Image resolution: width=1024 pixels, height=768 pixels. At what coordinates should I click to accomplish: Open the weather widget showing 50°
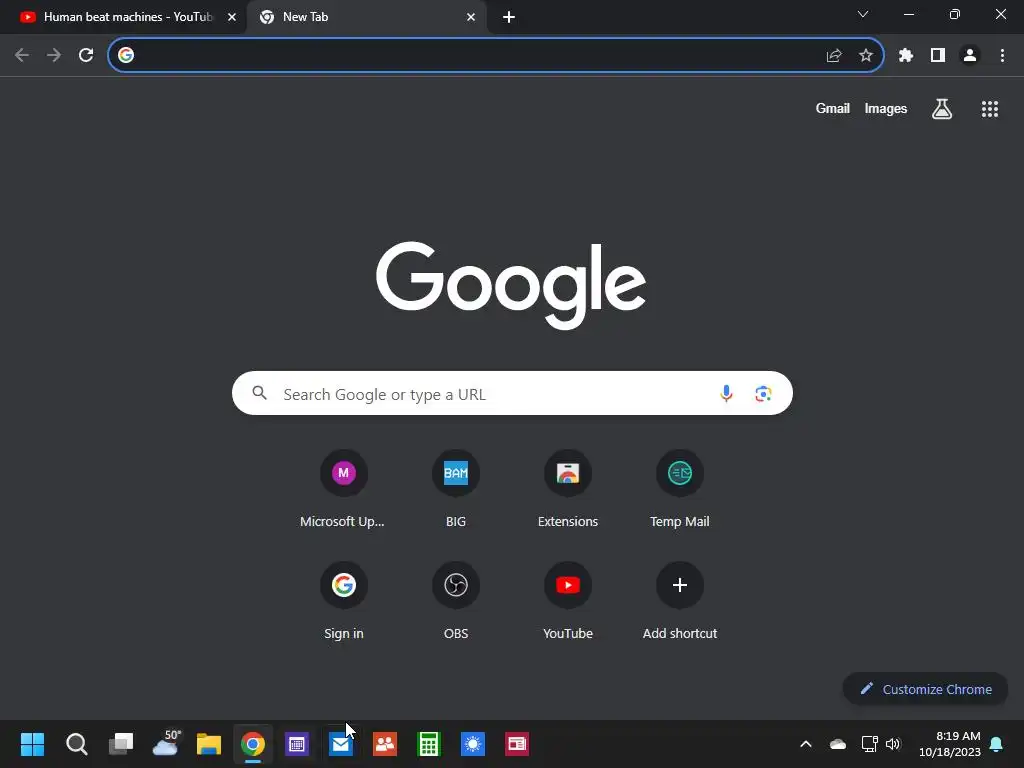[166, 743]
